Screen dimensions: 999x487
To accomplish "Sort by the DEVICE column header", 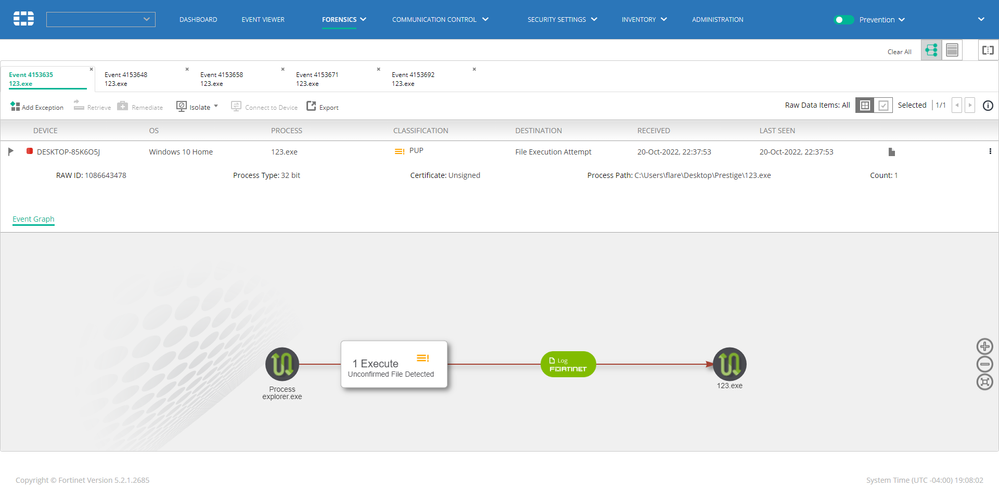I will click(45, 131).
